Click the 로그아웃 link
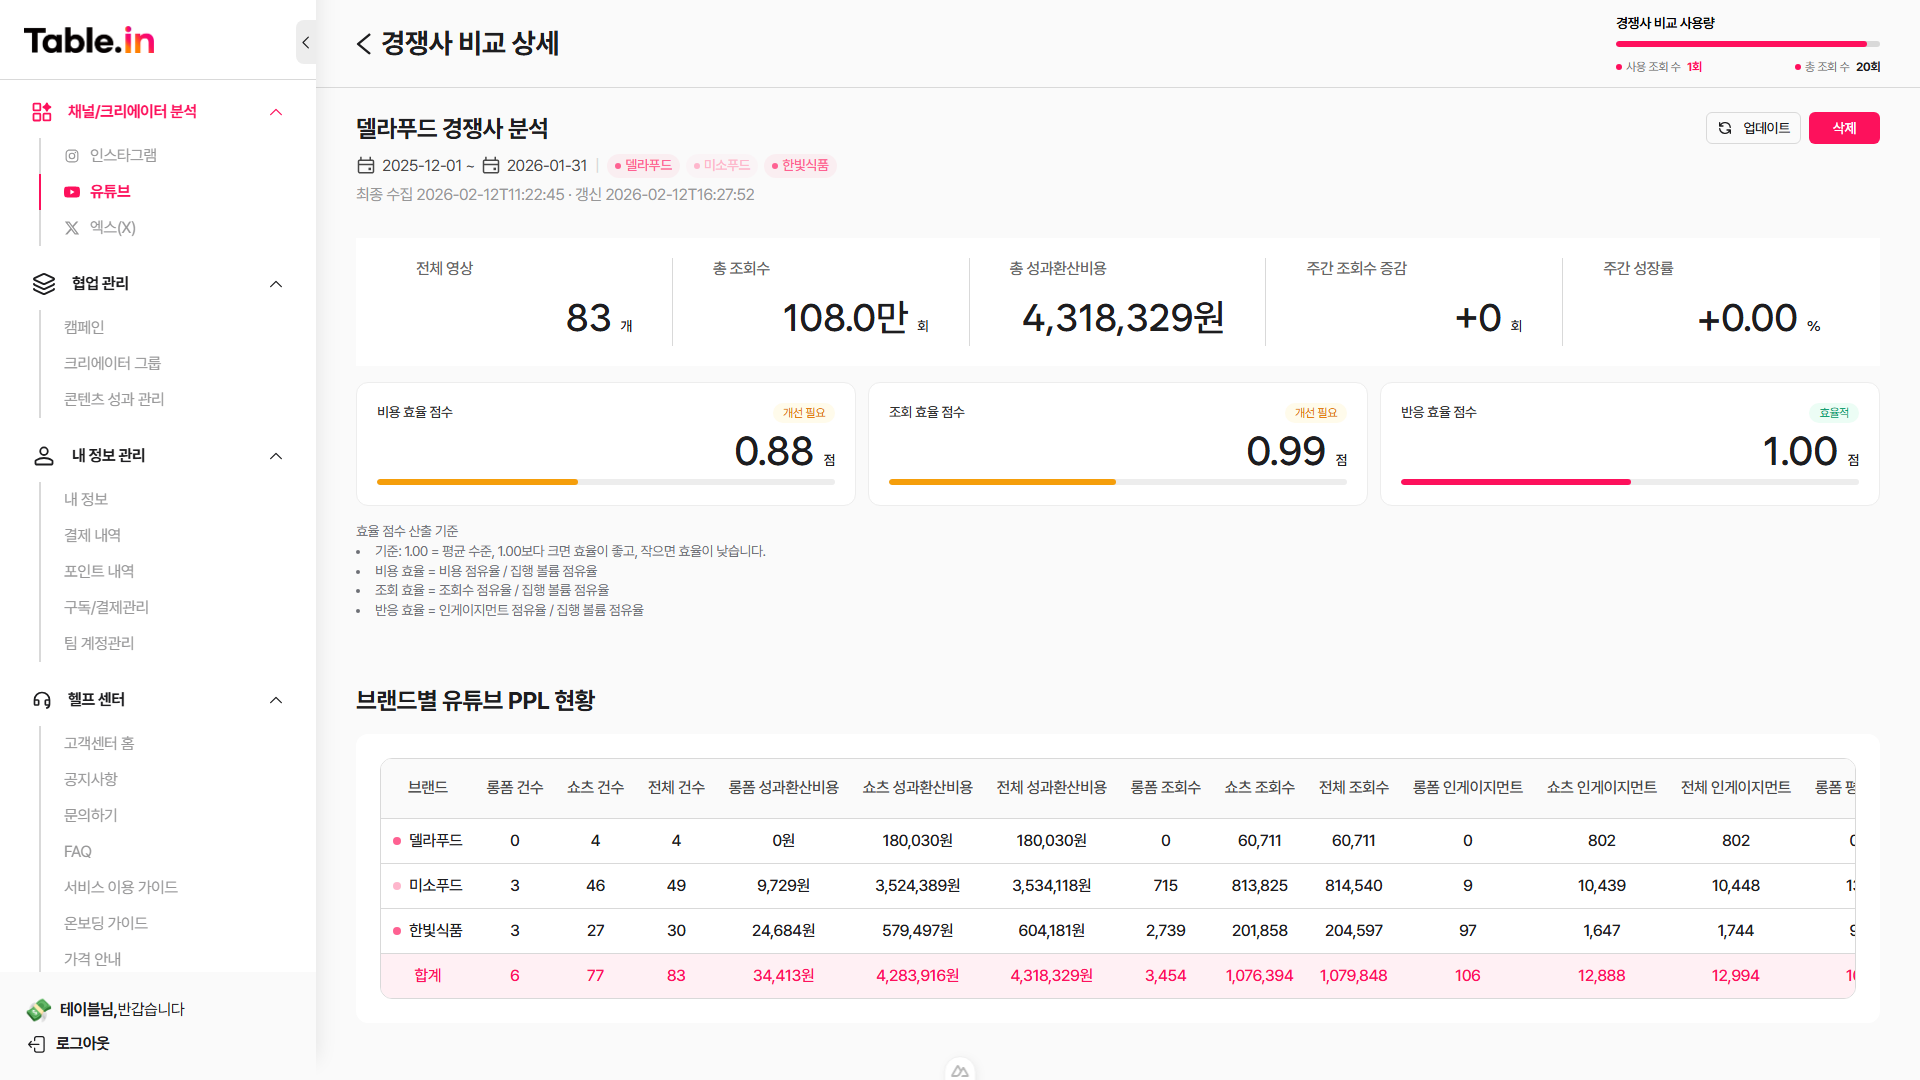Screen dimensions: 1920x1080 82,1044
